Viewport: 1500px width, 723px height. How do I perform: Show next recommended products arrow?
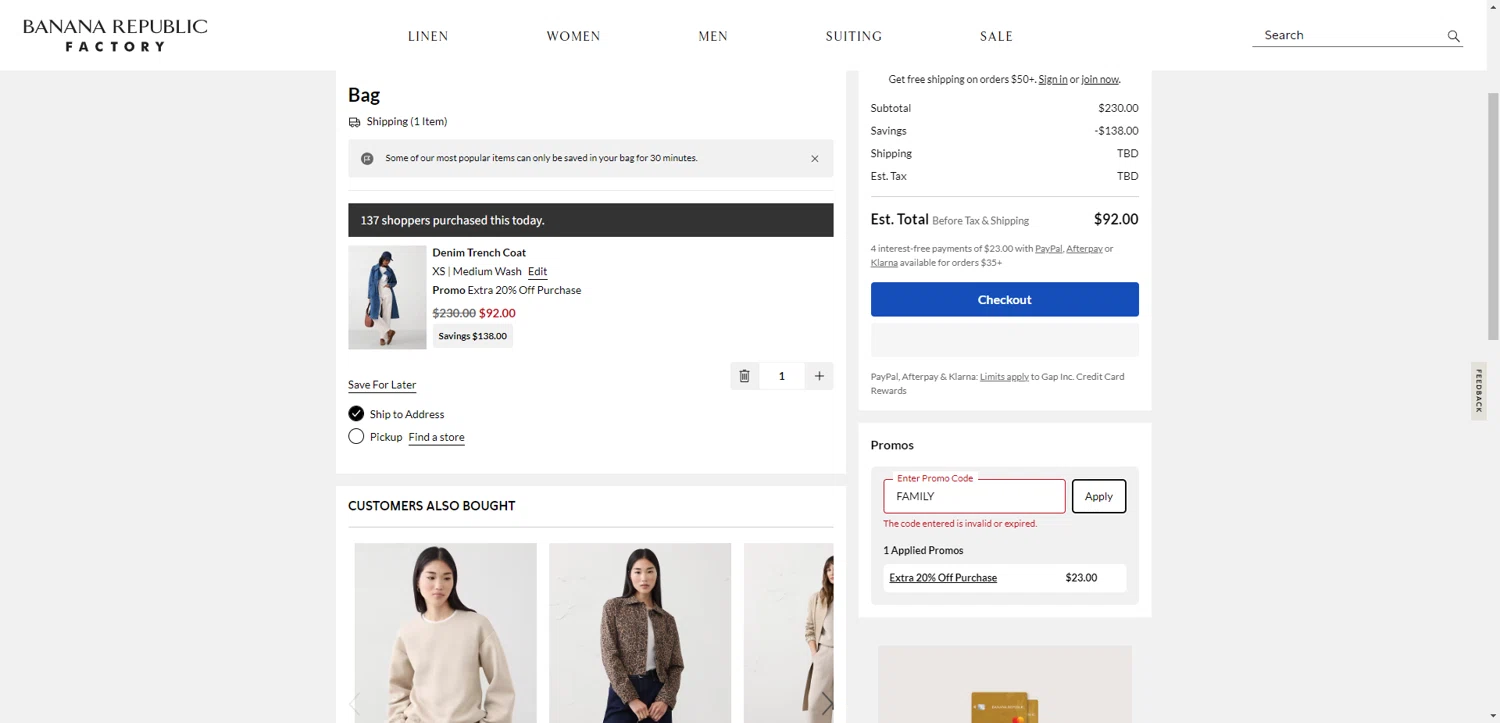point(826,703)
